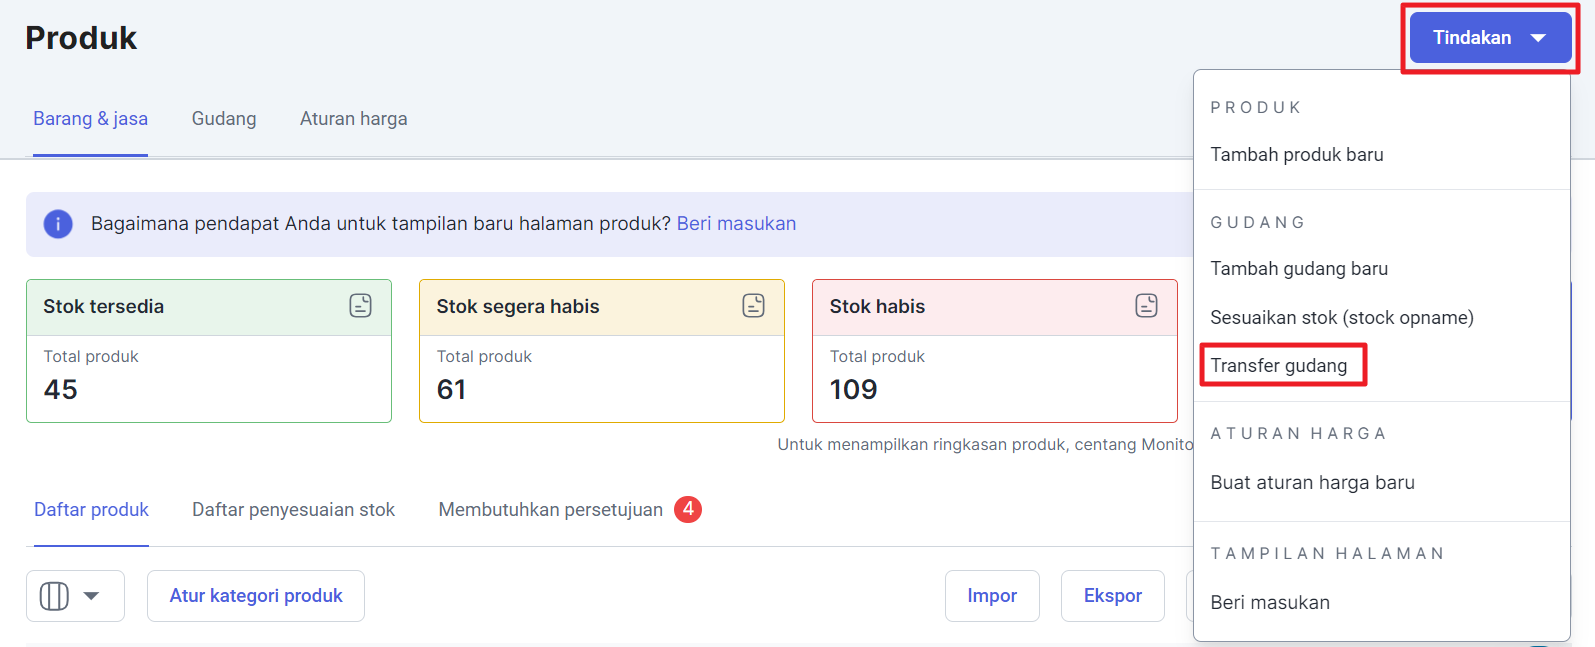Open Membutuhkan persetujuan tab
Image resolution: width=1595 pixels, height=647 pixels.
click(550, 510)
